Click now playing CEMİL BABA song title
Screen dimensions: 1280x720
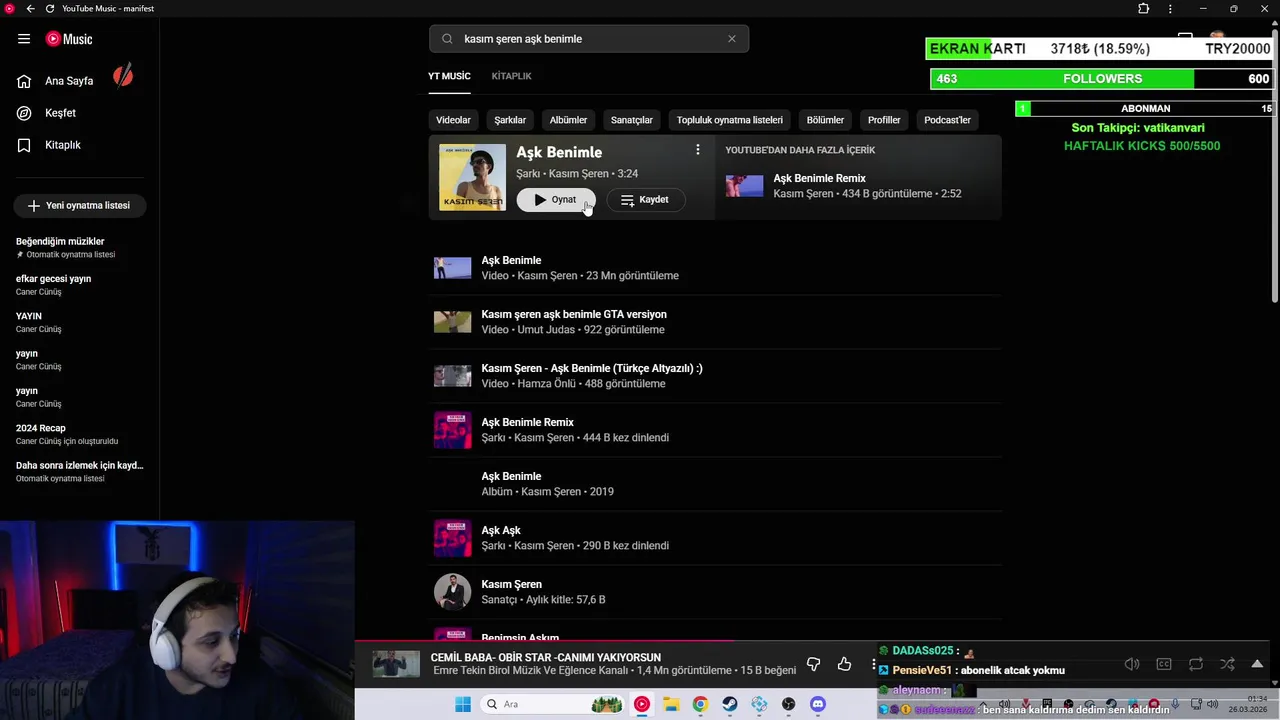pyautogui.click(x=546, y=657)
